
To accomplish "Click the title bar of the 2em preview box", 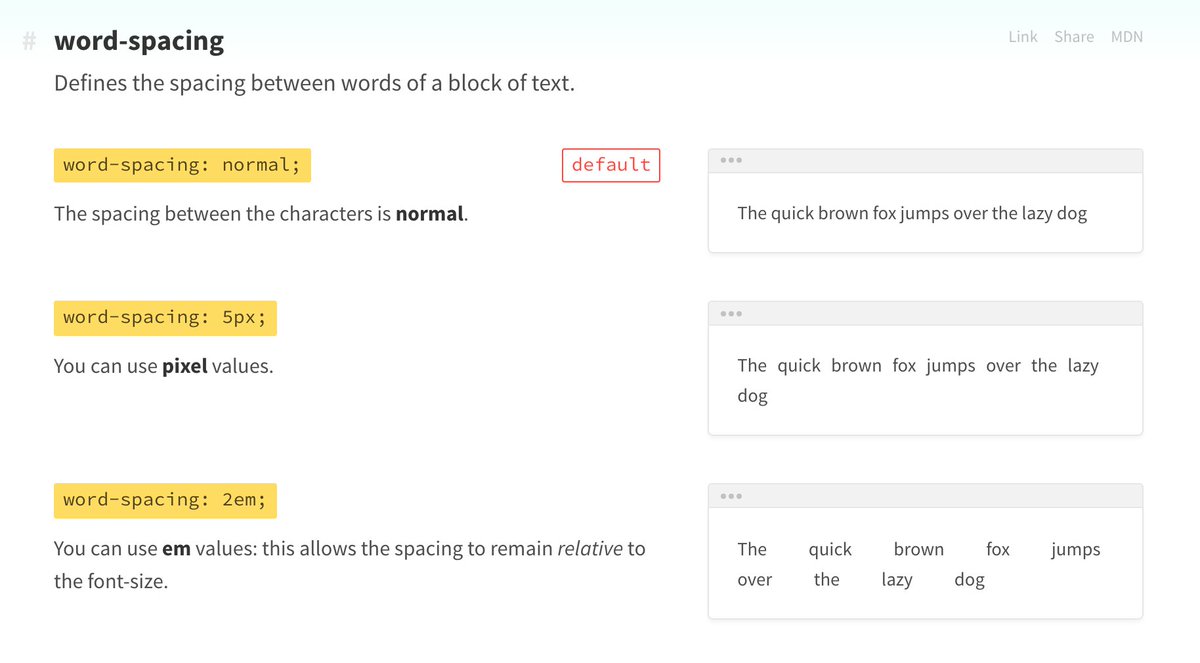I will click(925, 496).
